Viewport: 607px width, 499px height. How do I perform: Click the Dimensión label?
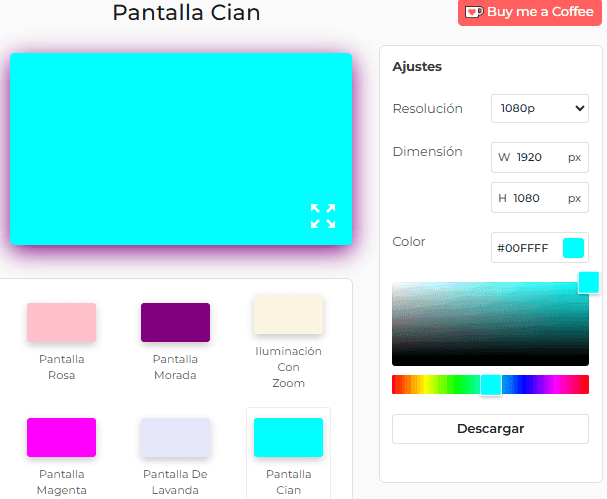(427, 151)
